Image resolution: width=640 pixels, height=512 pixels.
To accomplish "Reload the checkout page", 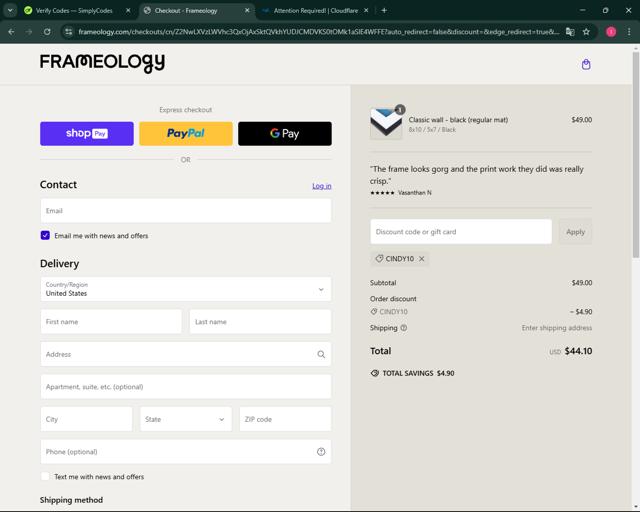I will coord(47,31).
